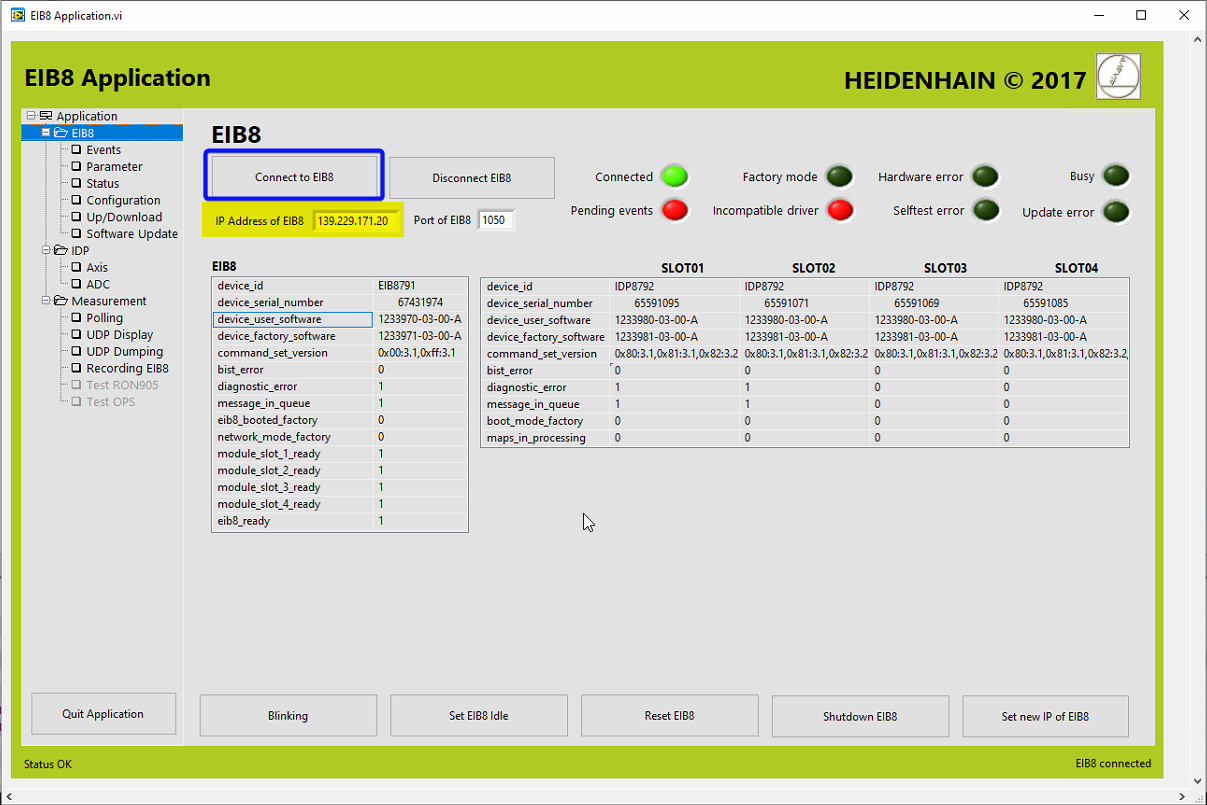
Task: Select Software Update in the tree
Action: tap(132, 234)
